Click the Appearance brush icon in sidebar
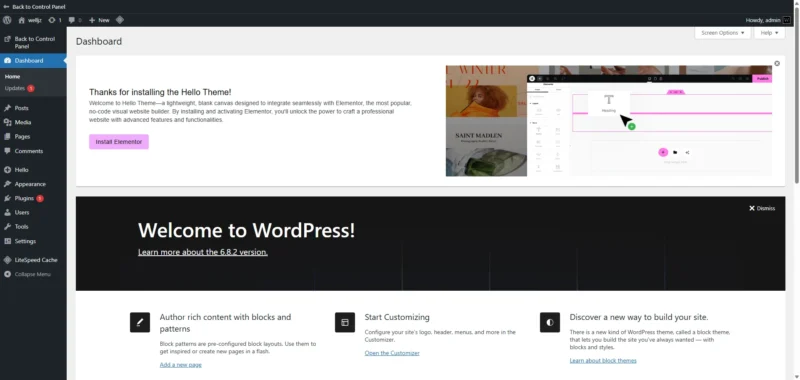The height and width of the screenshot is (380, 800). (7, 184)
